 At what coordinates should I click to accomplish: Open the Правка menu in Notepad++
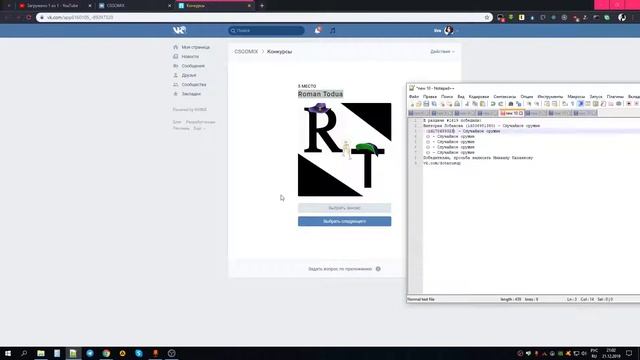[430, 97]
